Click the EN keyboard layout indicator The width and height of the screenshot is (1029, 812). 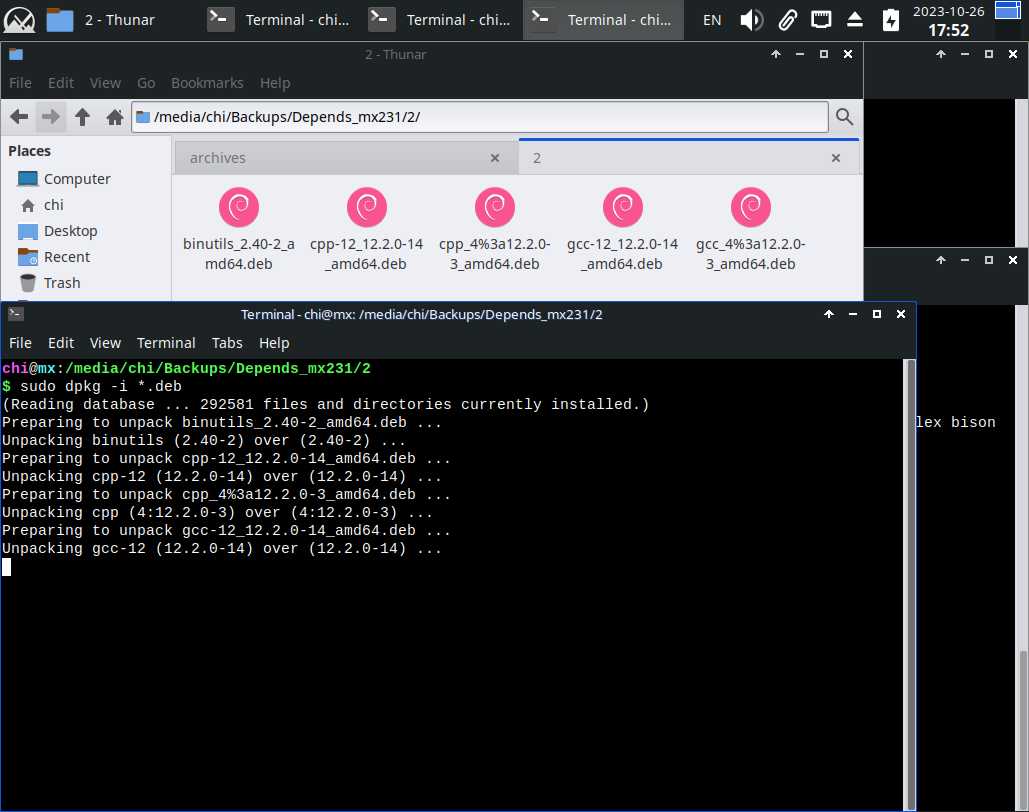[x=712, y=20]
